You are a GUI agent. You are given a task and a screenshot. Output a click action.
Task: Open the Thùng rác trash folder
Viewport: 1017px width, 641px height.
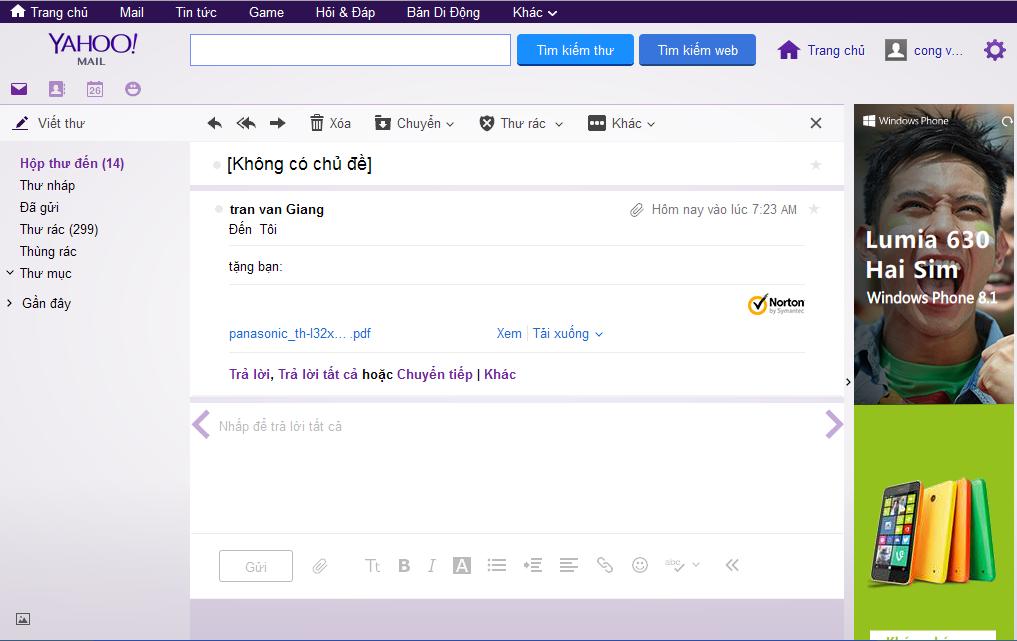pos(48,252)
